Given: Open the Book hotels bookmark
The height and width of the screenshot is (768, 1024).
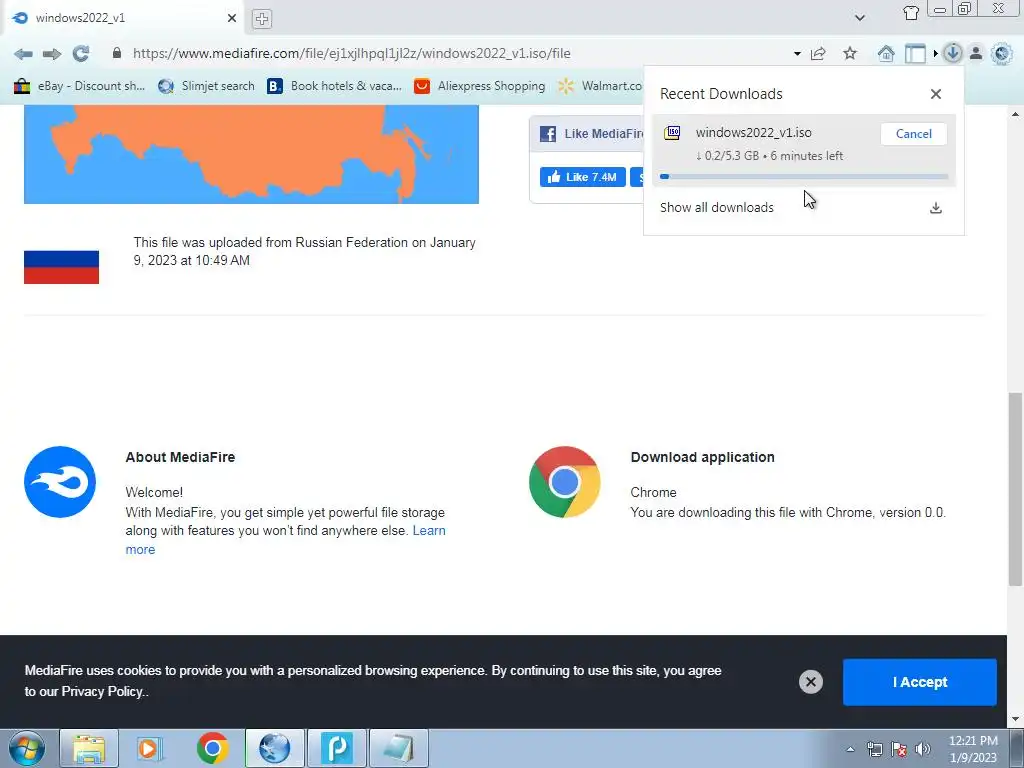Looking at the screenshot, I should click(334, 86).
